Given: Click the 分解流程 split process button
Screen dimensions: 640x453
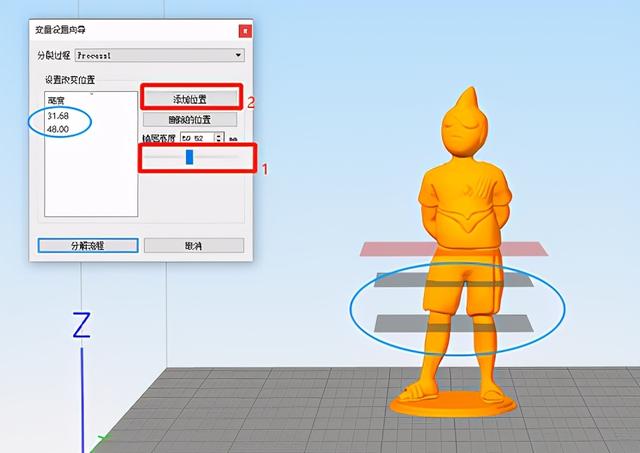Looking at the screenshot, I should [x=88, y=246].
